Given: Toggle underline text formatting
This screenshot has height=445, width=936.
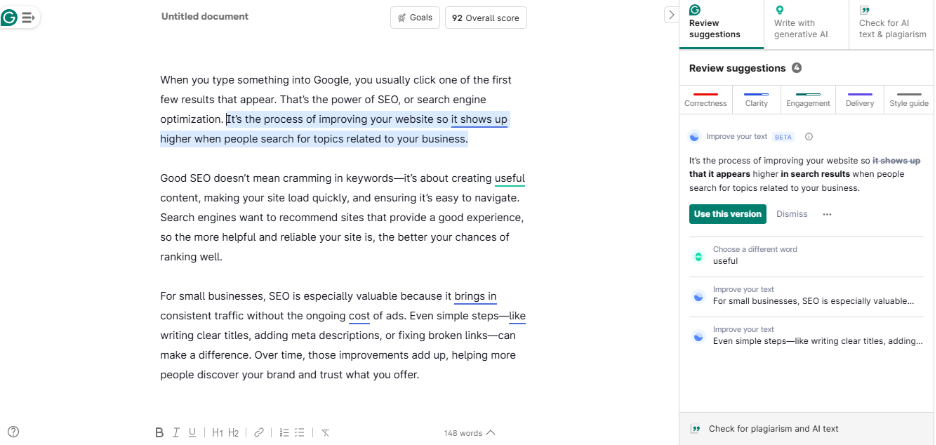Looking at the screenshot, I should [x=192, y=433].
